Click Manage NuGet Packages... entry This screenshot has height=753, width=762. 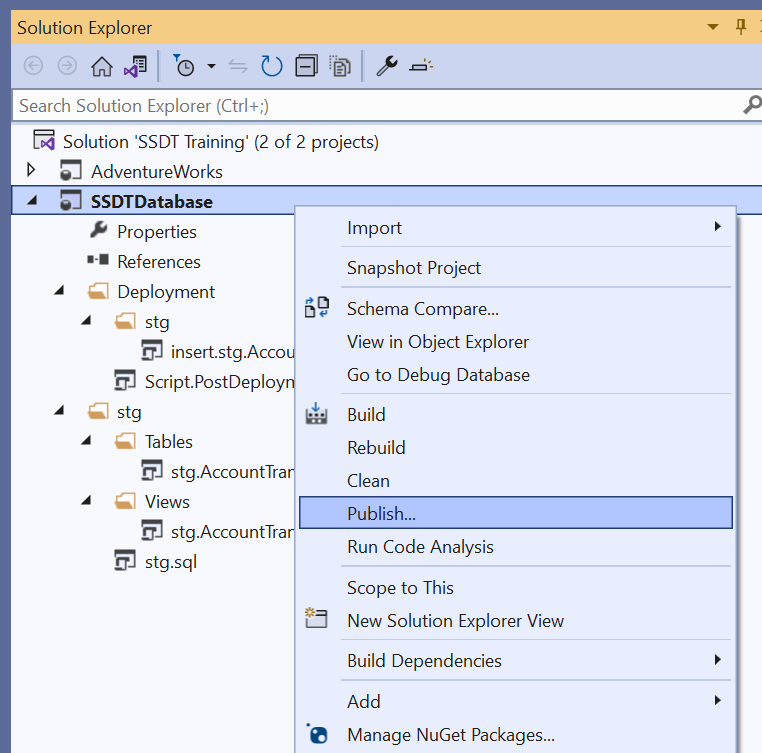point(450,735)
